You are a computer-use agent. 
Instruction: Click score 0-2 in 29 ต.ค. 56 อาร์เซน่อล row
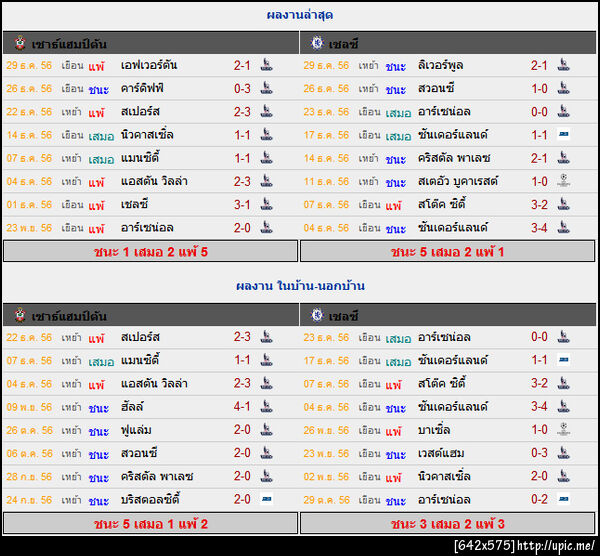pyautogui.click(x=539, y=499)
